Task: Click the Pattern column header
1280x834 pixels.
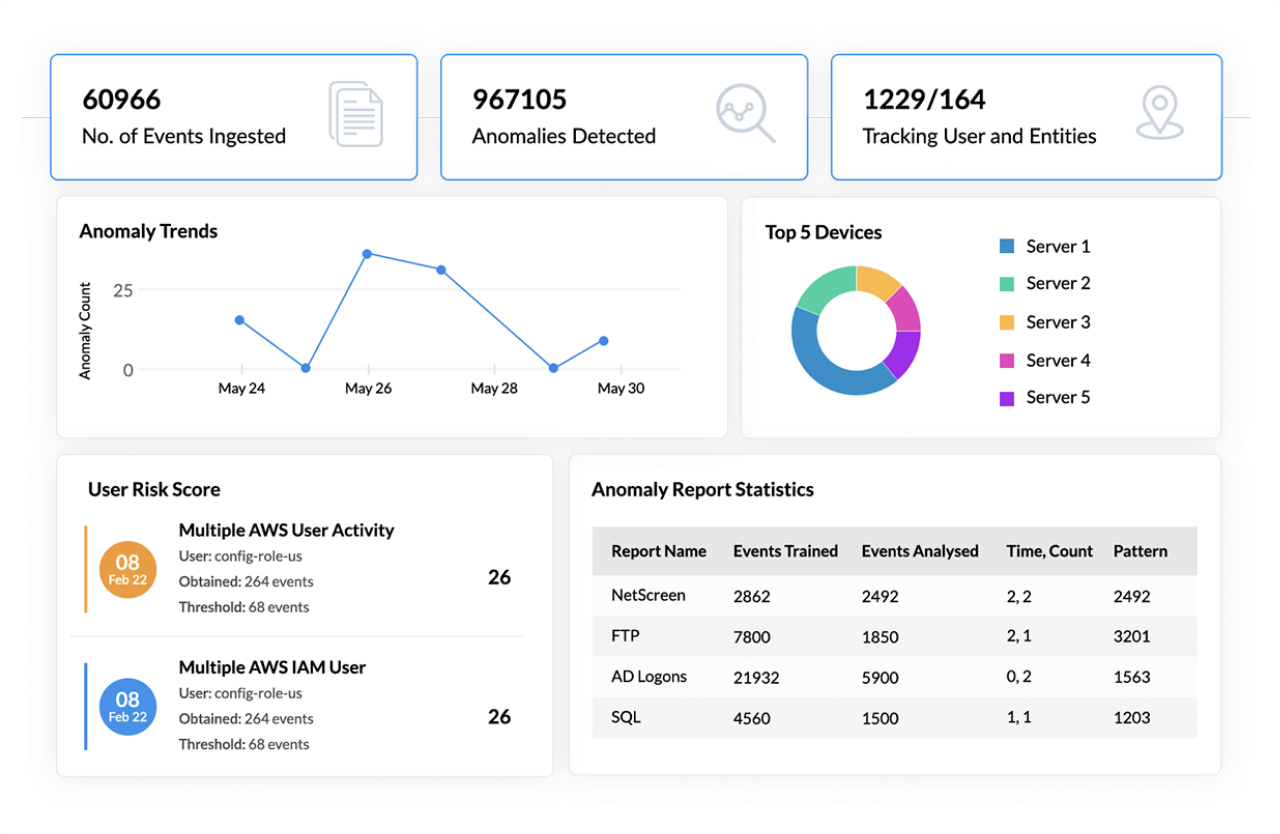Action: (1140, 551)
